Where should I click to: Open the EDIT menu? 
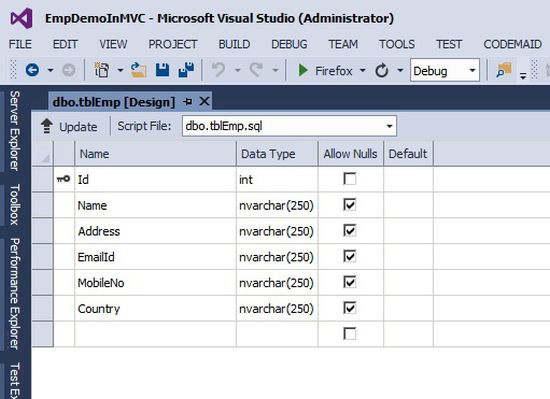65,44
